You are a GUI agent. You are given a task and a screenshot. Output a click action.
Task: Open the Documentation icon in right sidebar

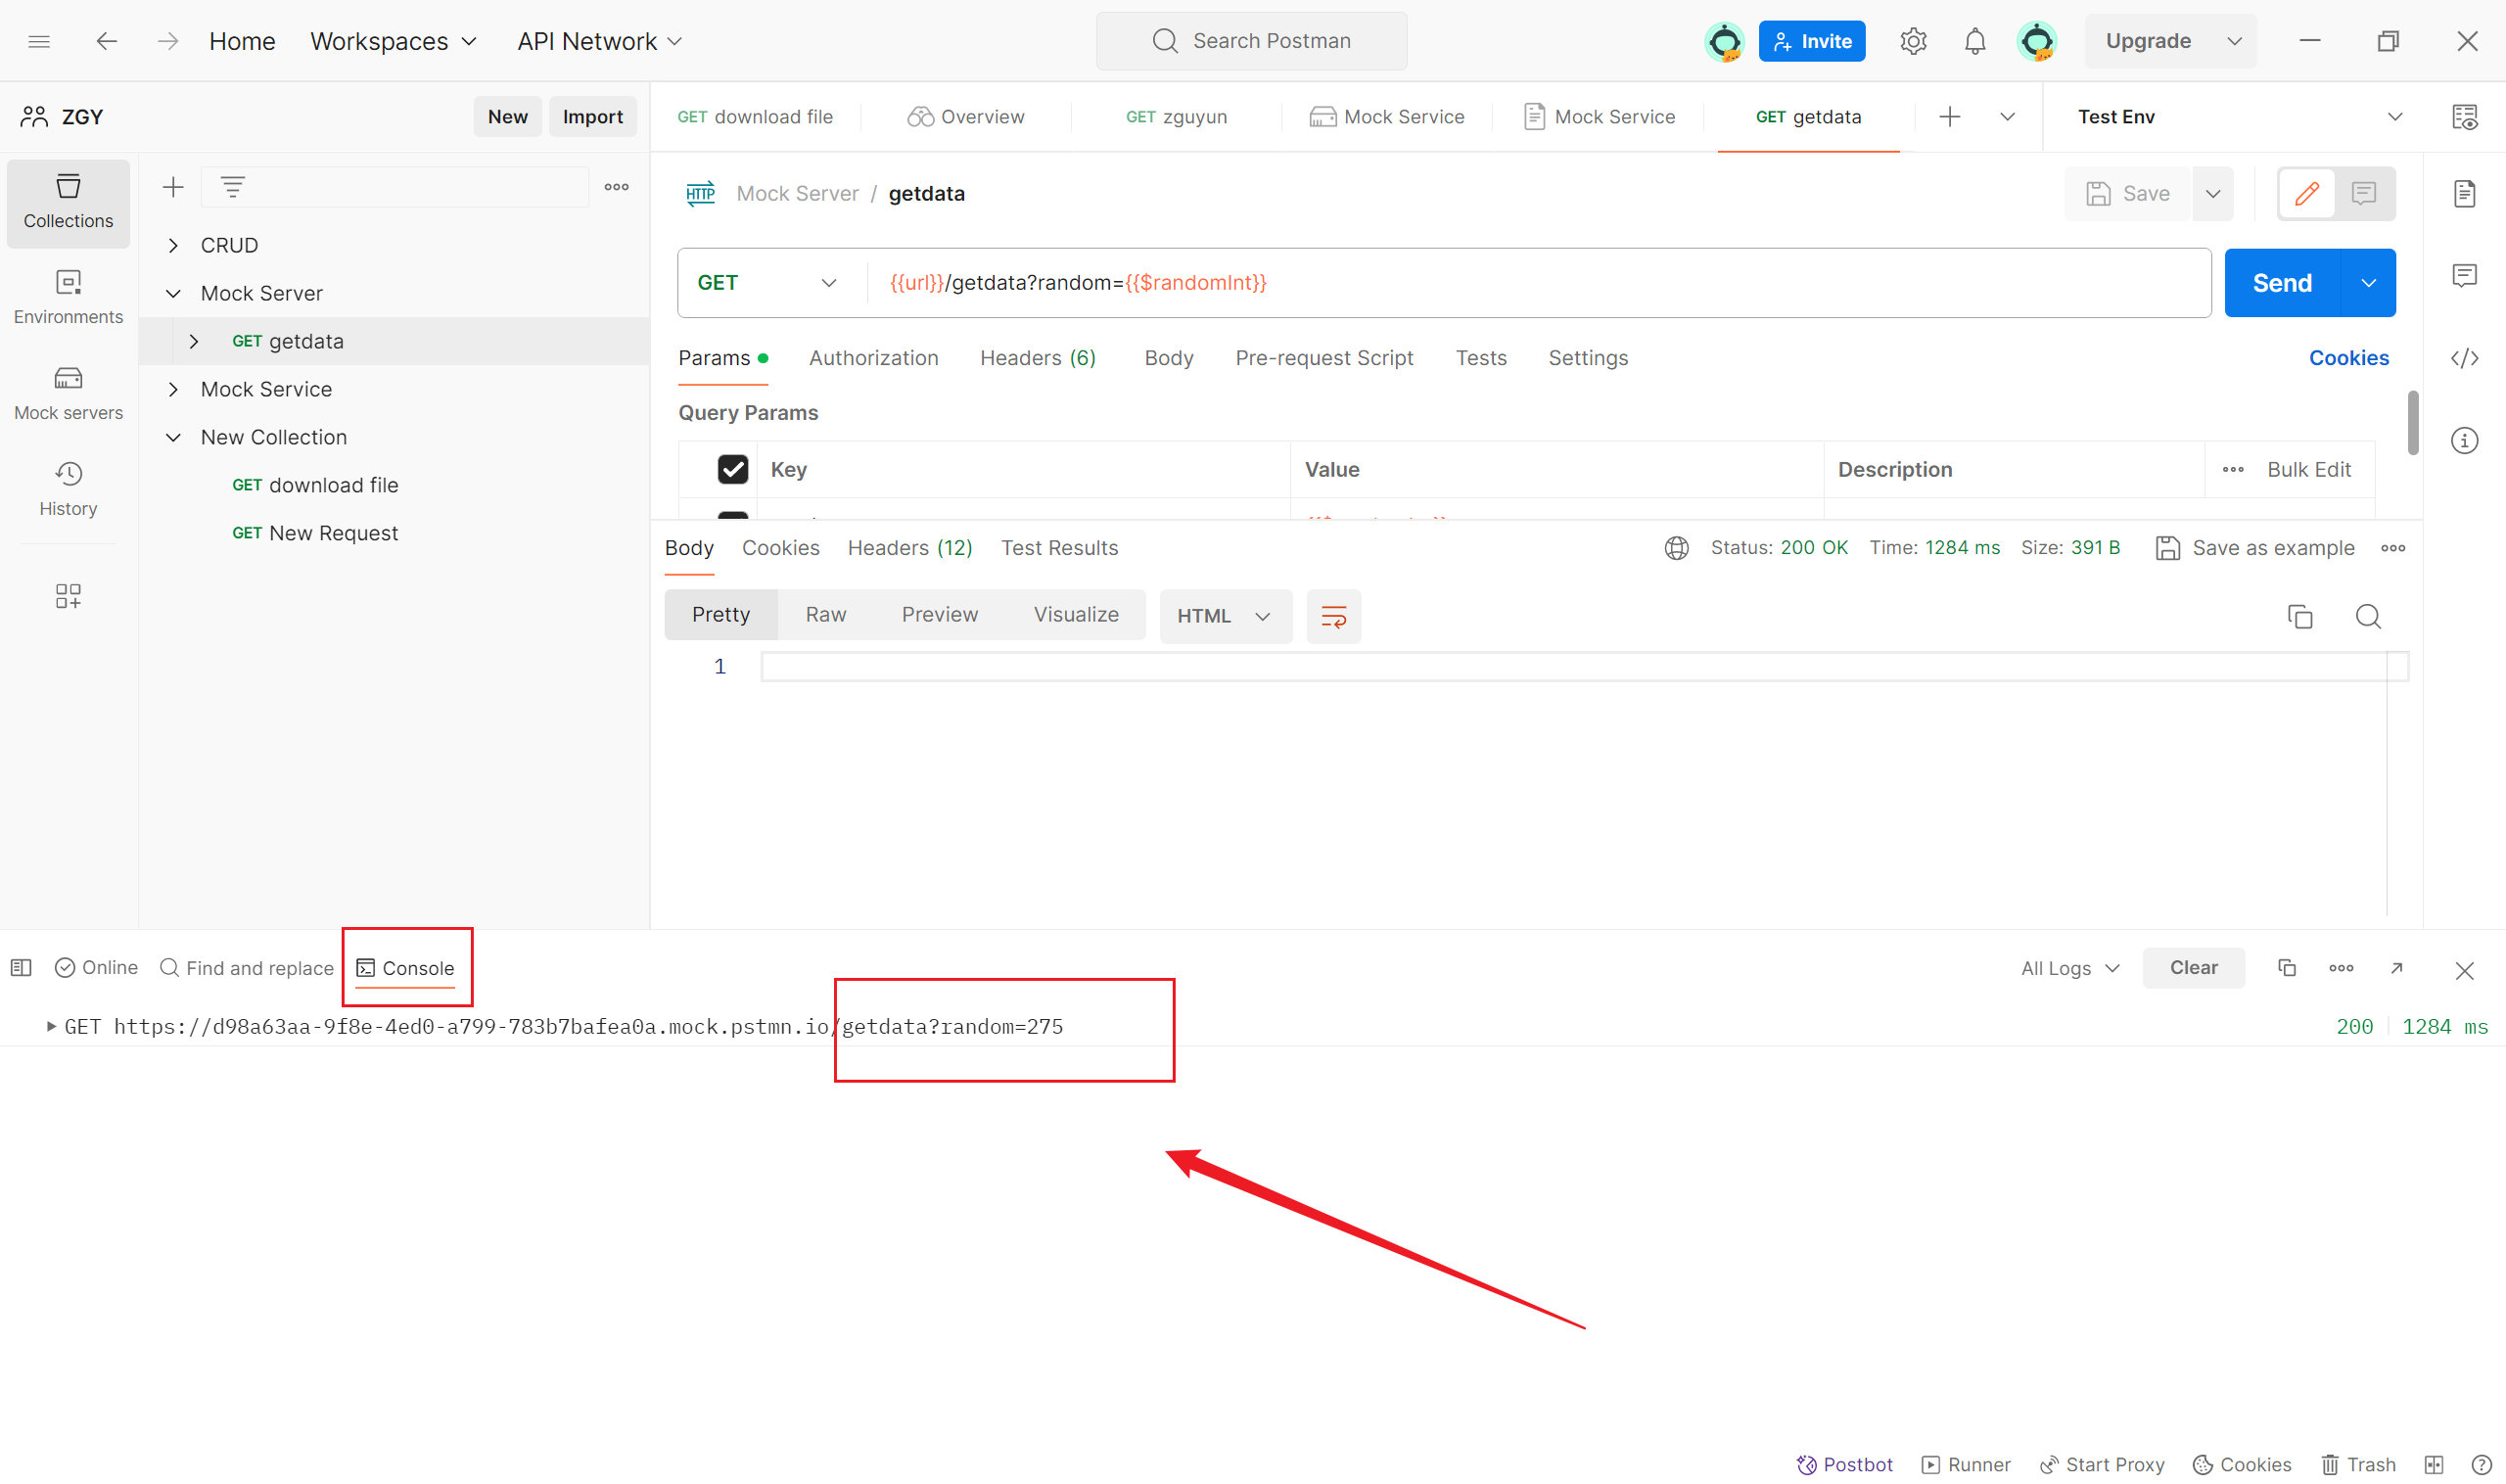click(2465, 194)
